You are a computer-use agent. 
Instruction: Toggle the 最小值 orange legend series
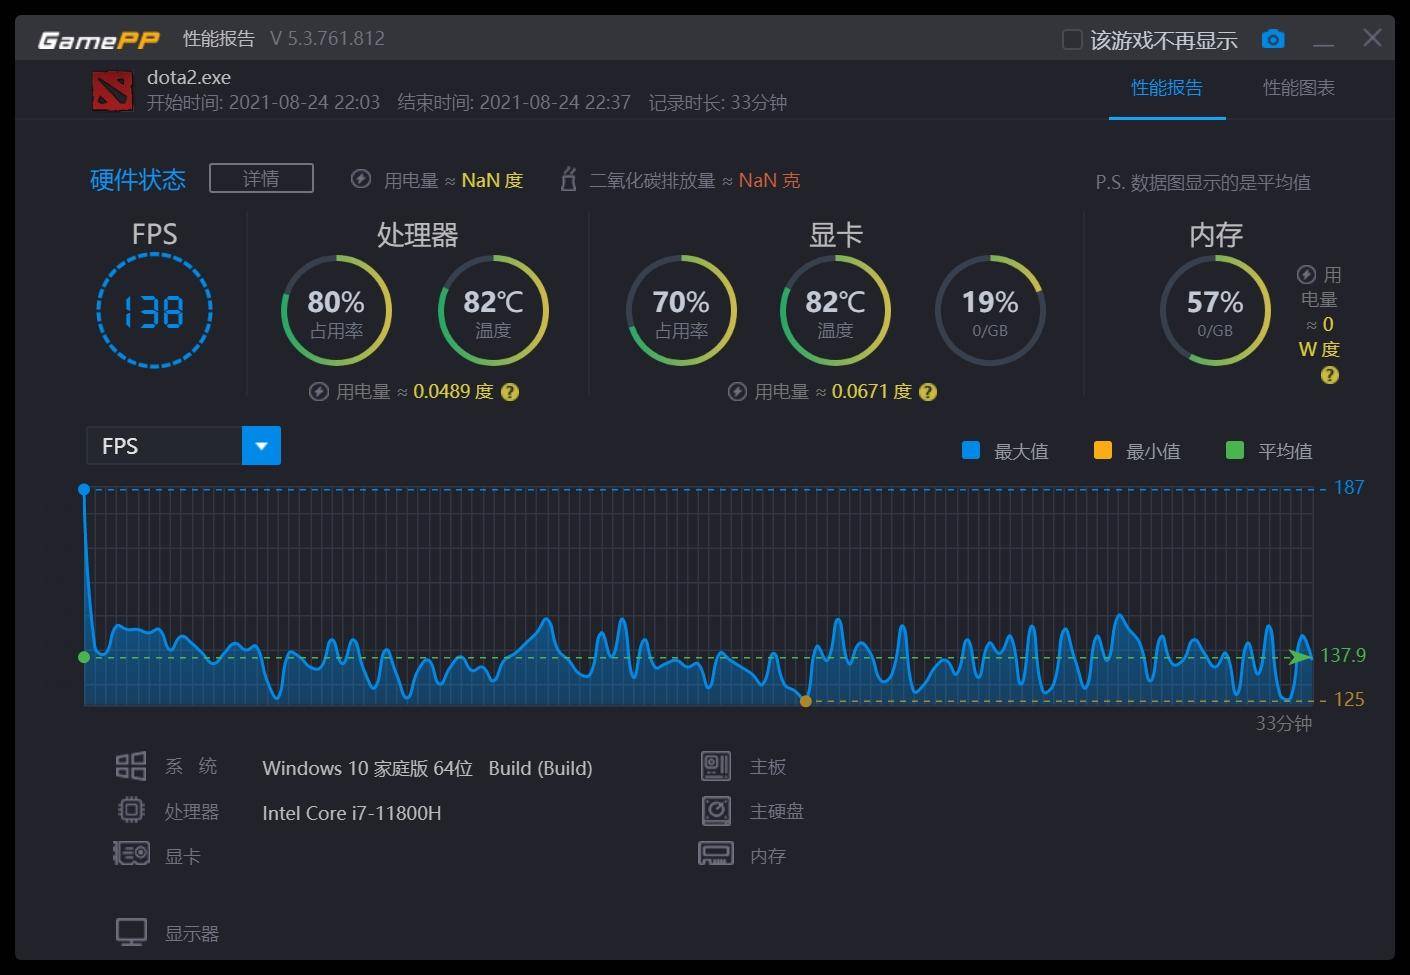tap(1102, 450)
